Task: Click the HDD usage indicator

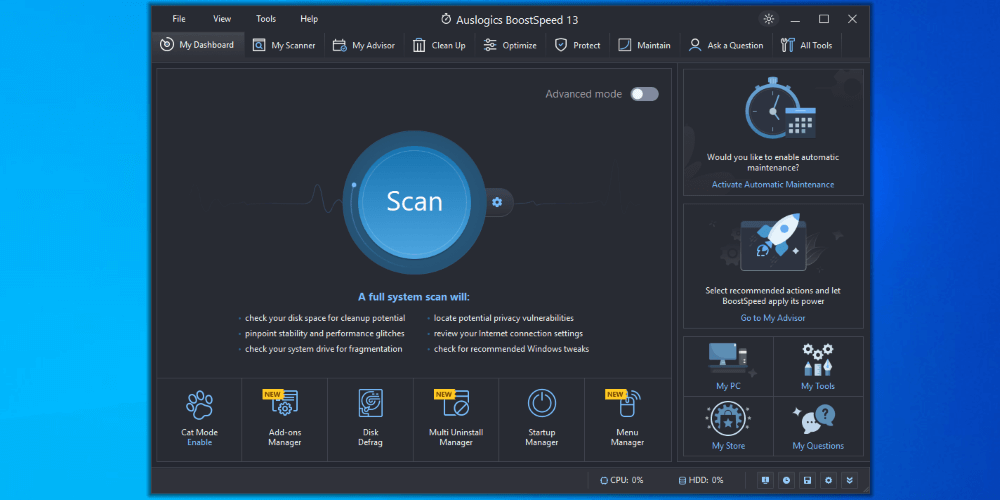Action: [700, 480]
